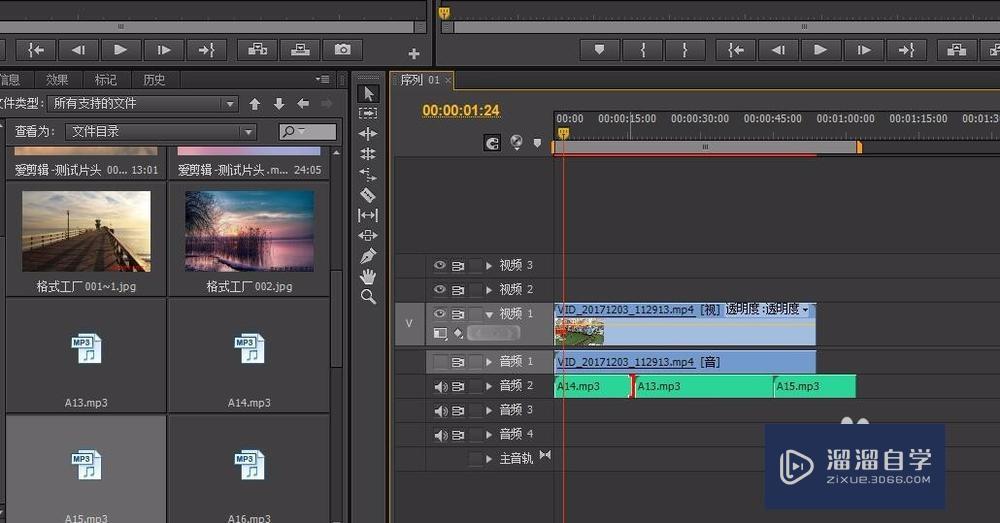Screen dimensions: 1000x523
Task: Go up one folder in media browser
Action: pos(254,103)
